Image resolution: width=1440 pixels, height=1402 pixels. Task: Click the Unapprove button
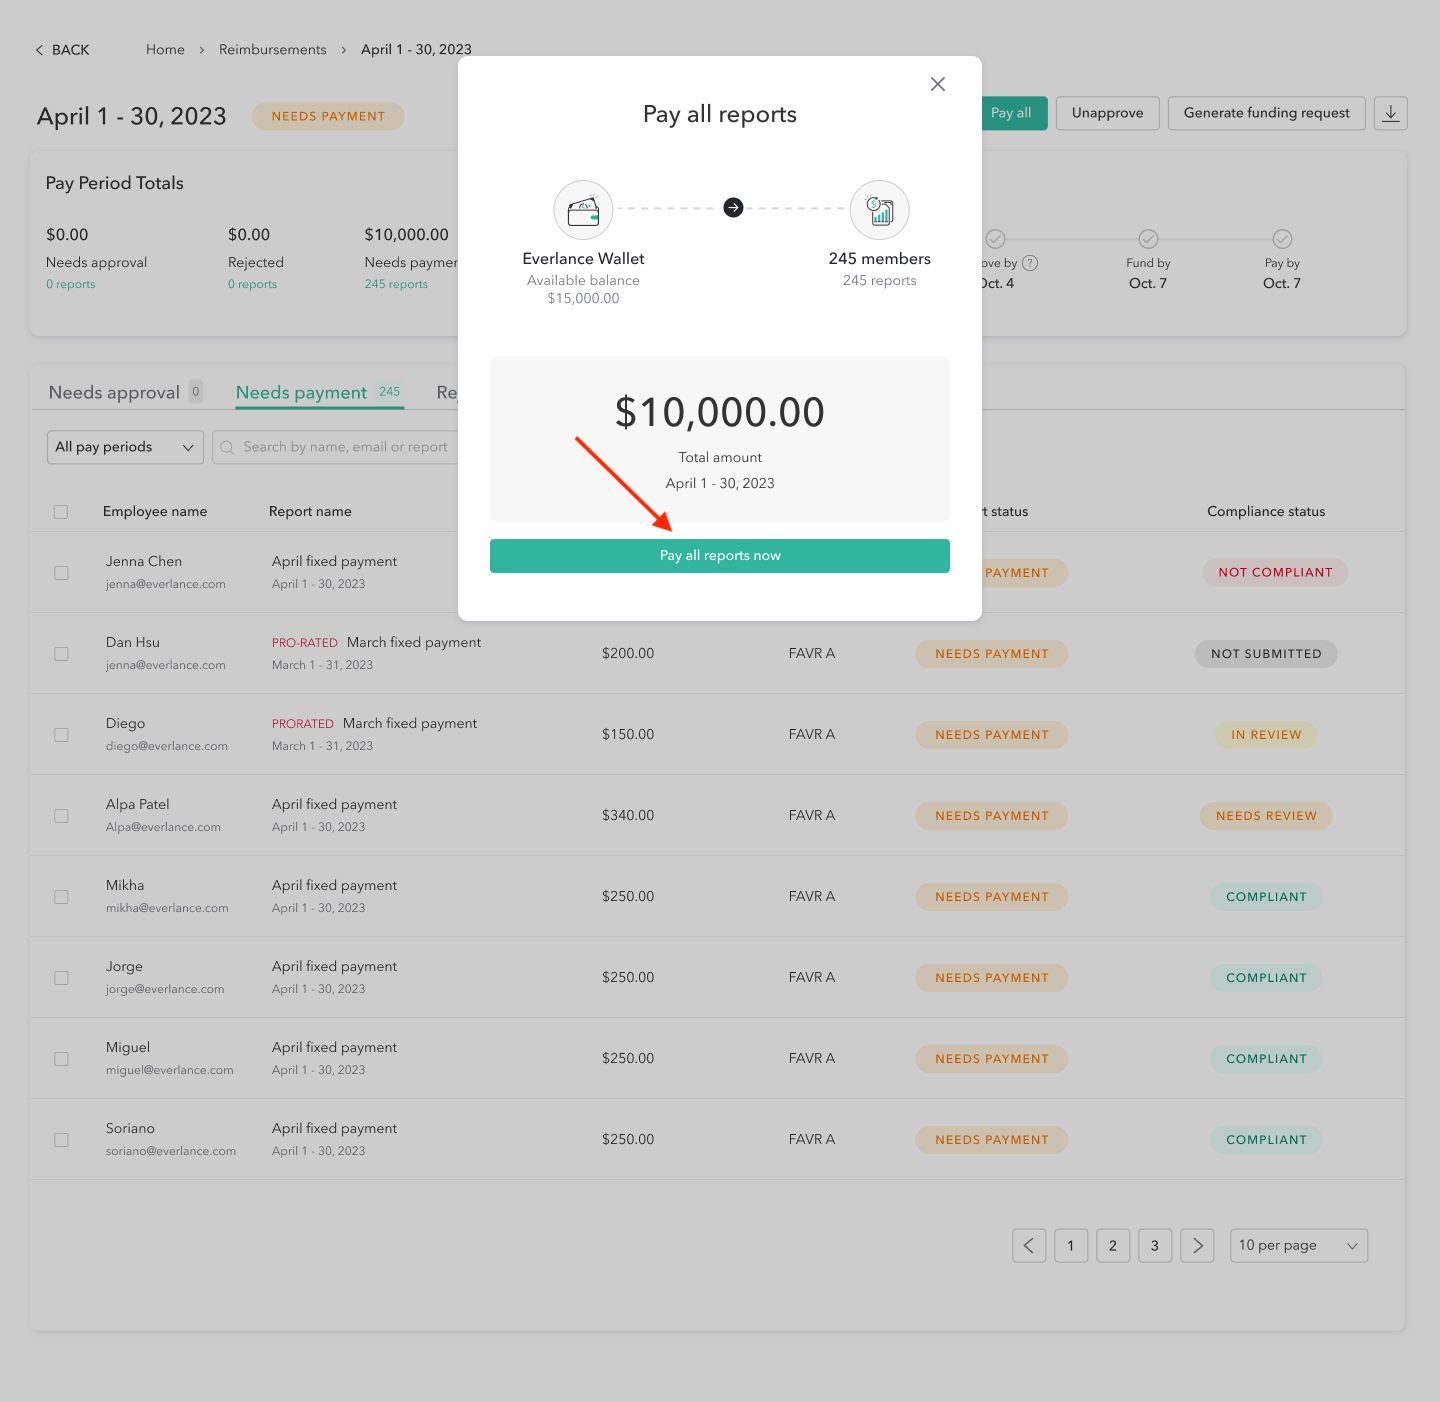1107,113
